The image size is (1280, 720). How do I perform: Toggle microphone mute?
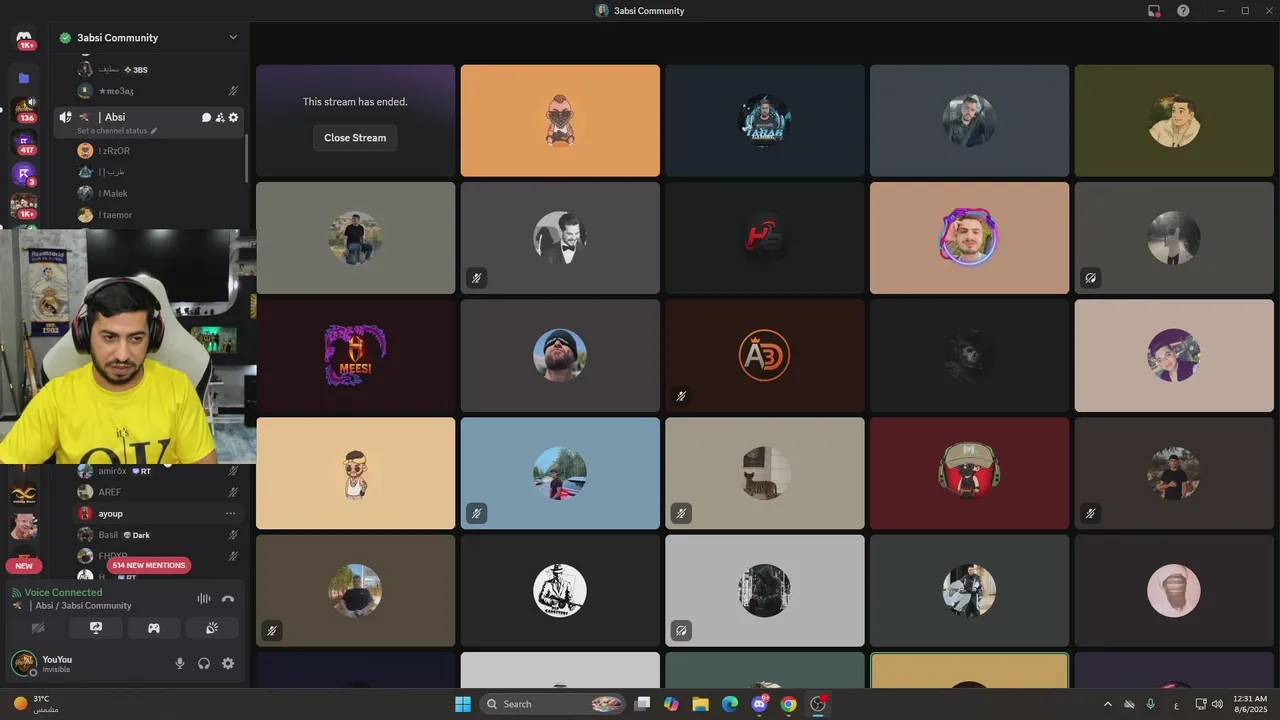tap(180, 663)
